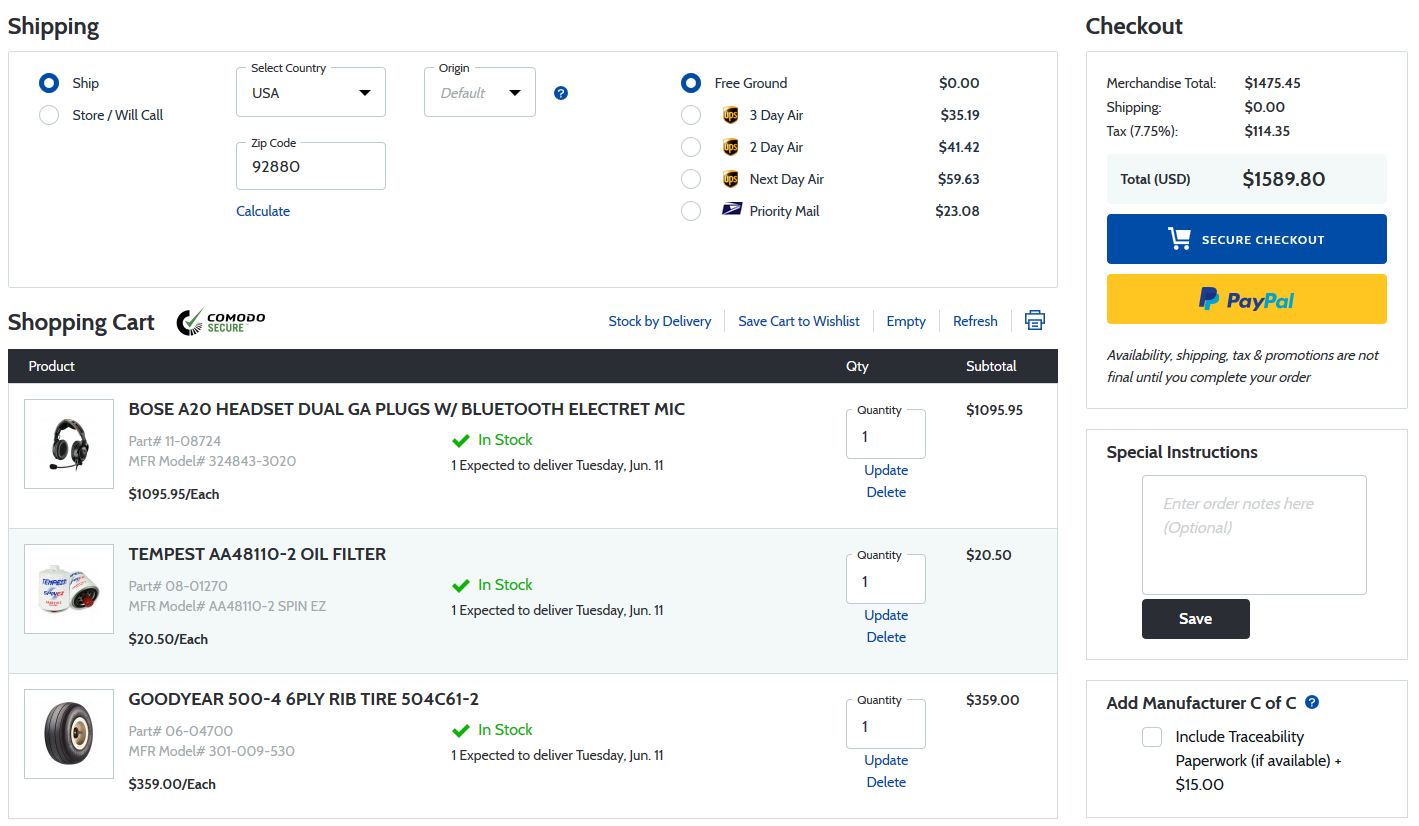Click Delete for the Goodyear tire
Viewport: 1419px width, 826px height.
point(886,782)
